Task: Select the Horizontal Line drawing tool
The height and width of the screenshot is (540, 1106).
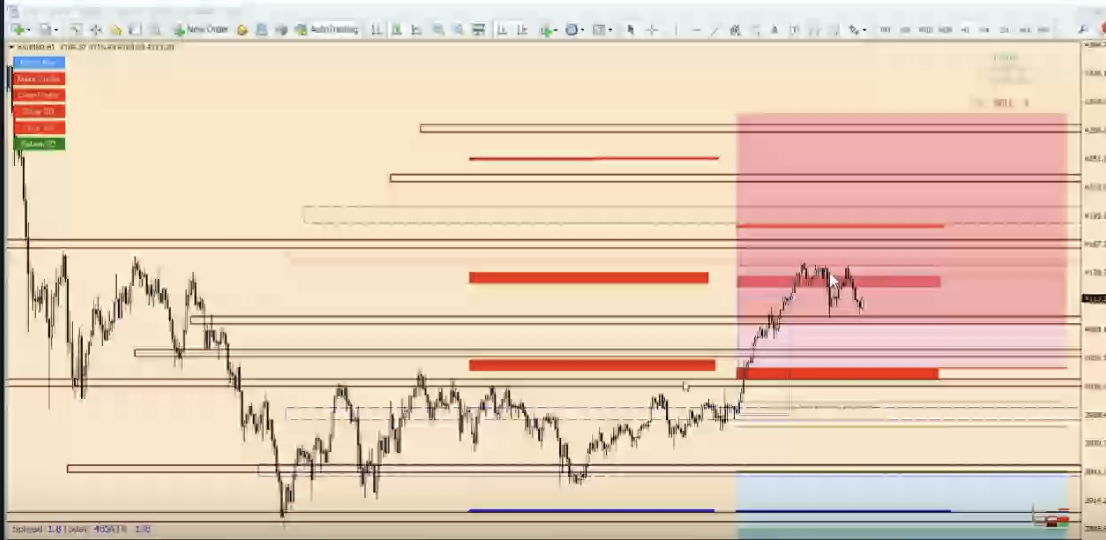Action: click(x=697, y=30)
